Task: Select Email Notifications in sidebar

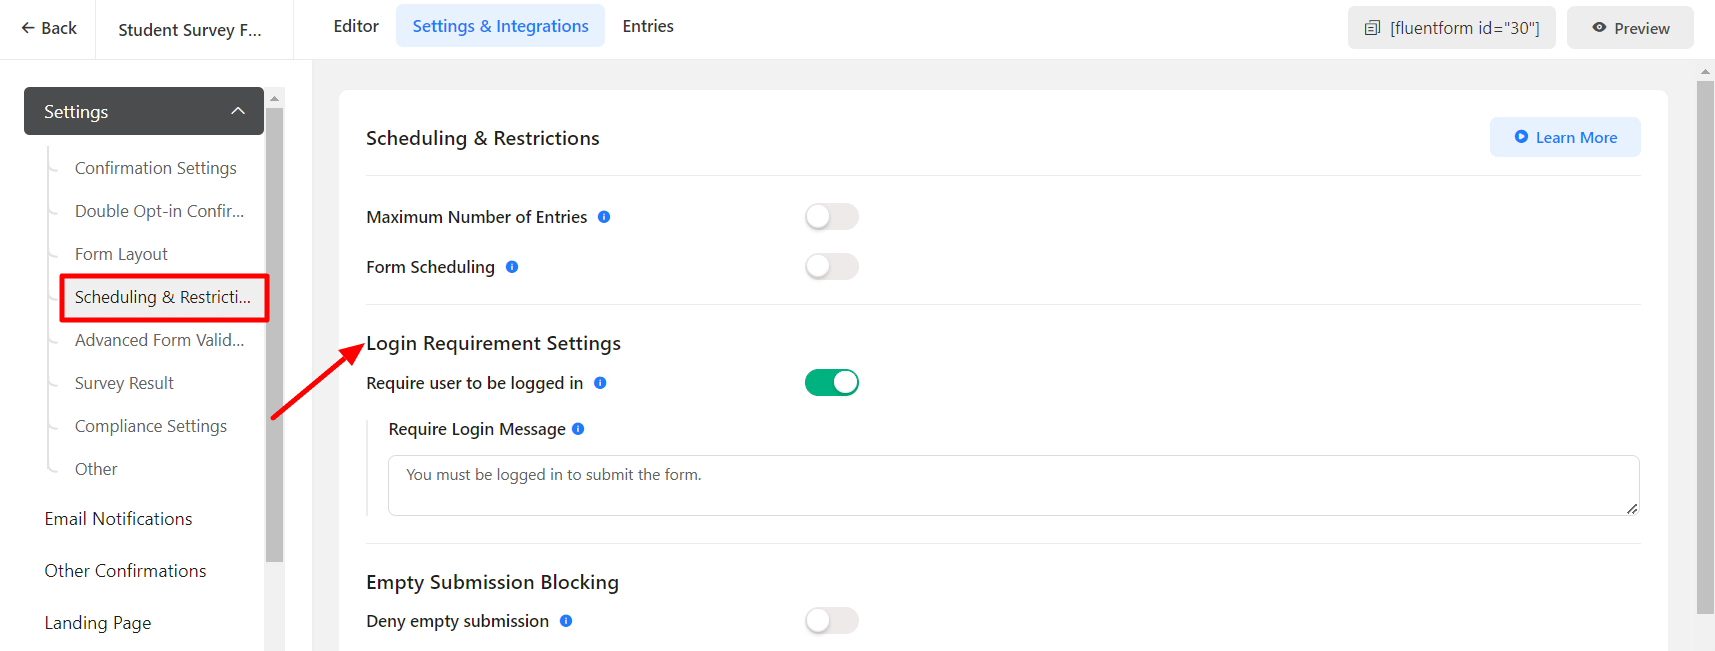Action: [x=118, y=519]
